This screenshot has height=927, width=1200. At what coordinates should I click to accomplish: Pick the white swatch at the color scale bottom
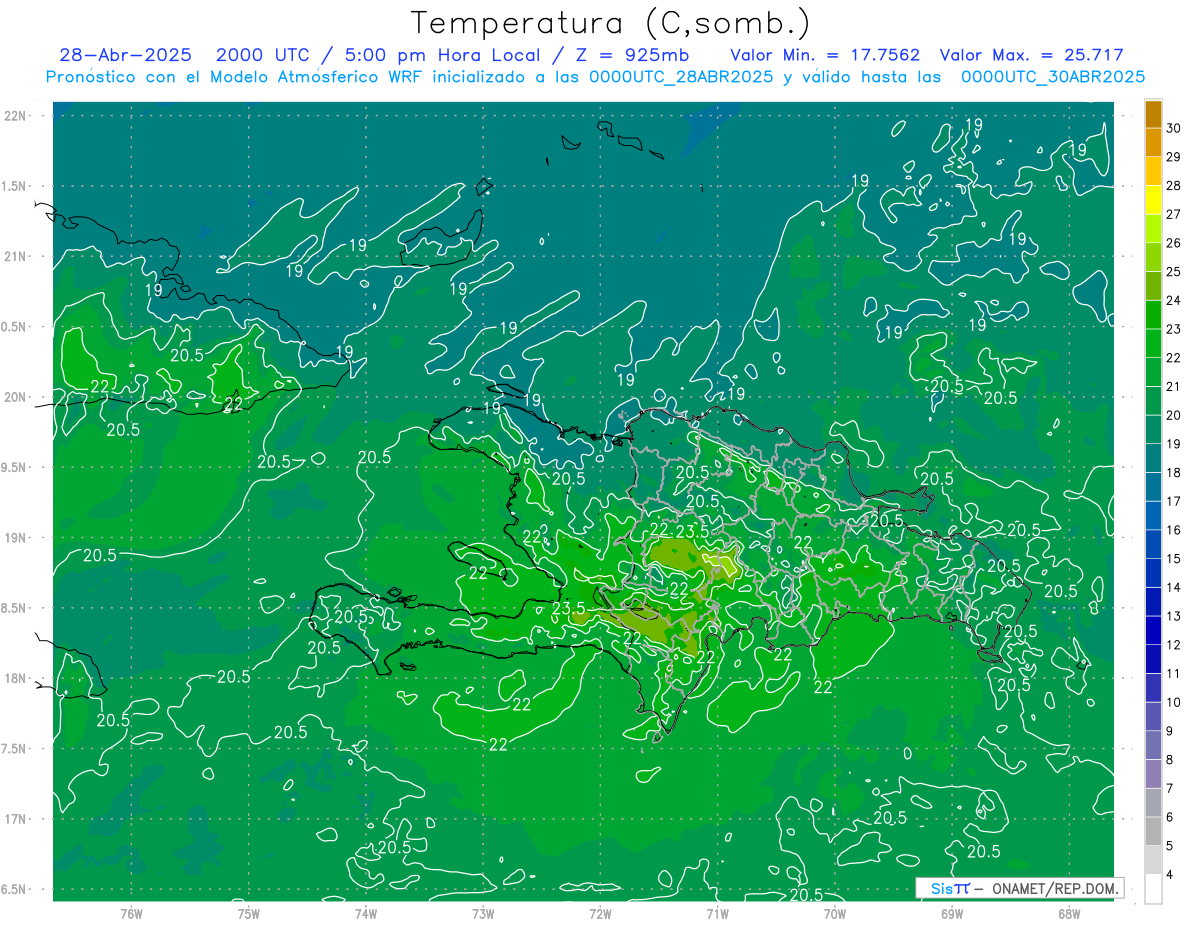point(1153,888)
